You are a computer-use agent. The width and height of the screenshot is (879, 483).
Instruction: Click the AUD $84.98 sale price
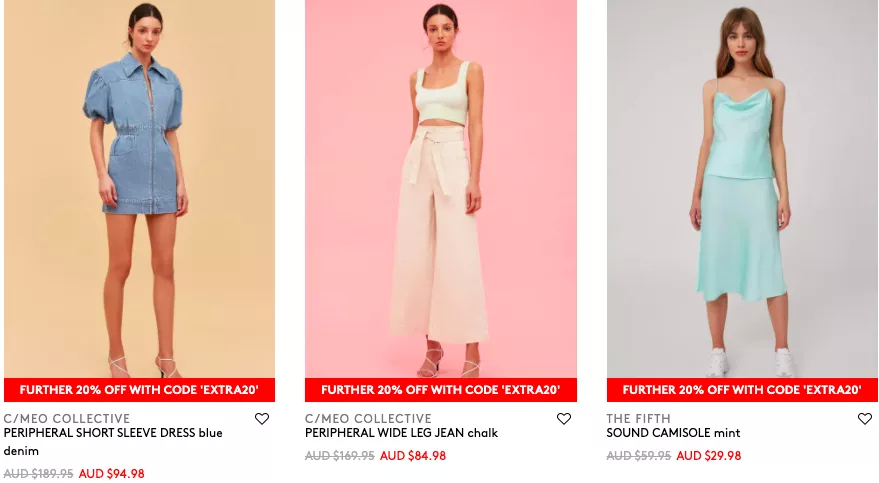[x=413, y=456]
